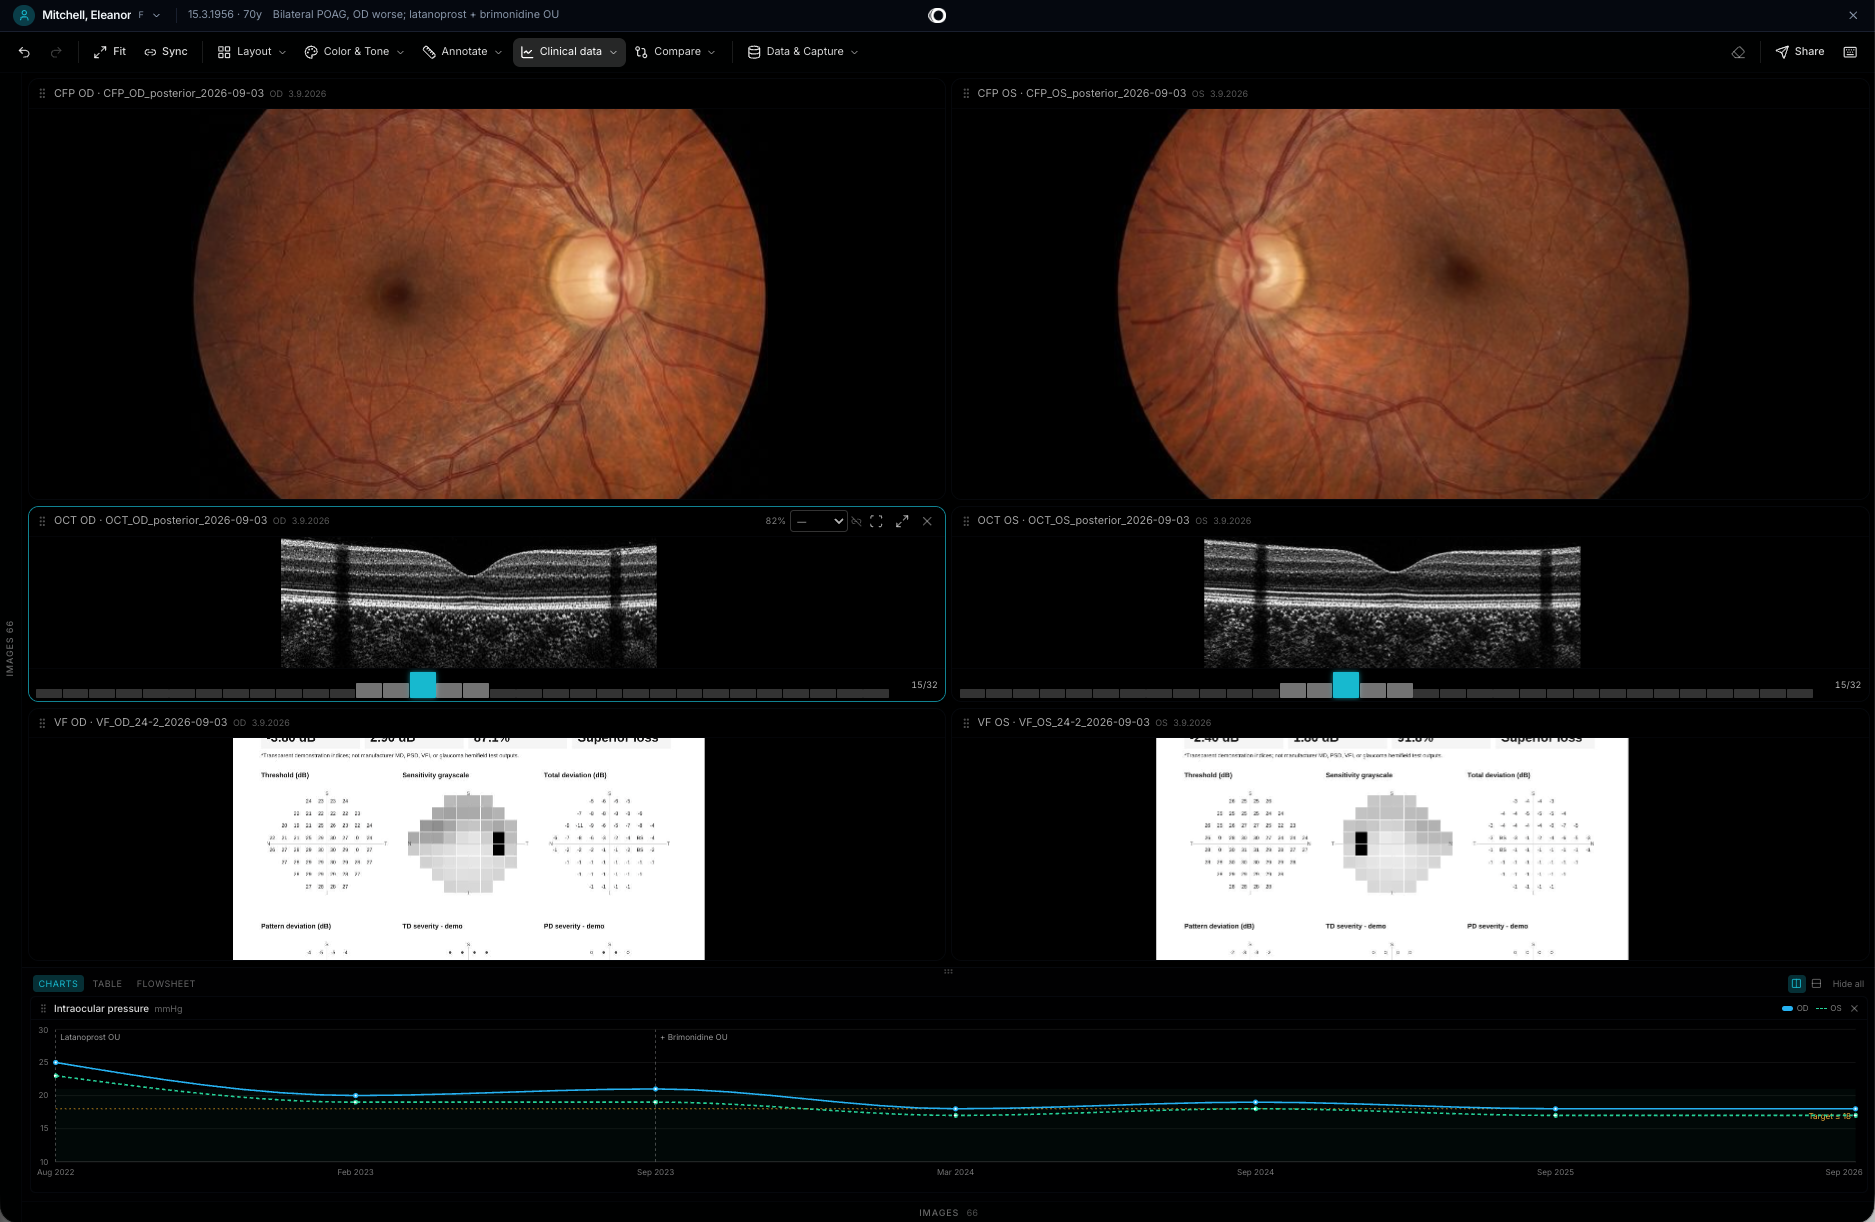Screen dimensions: 1875x1222
Task: Close the Intraocular pressure chart
Action: pyautogui.click(x=1854, y=1009)
